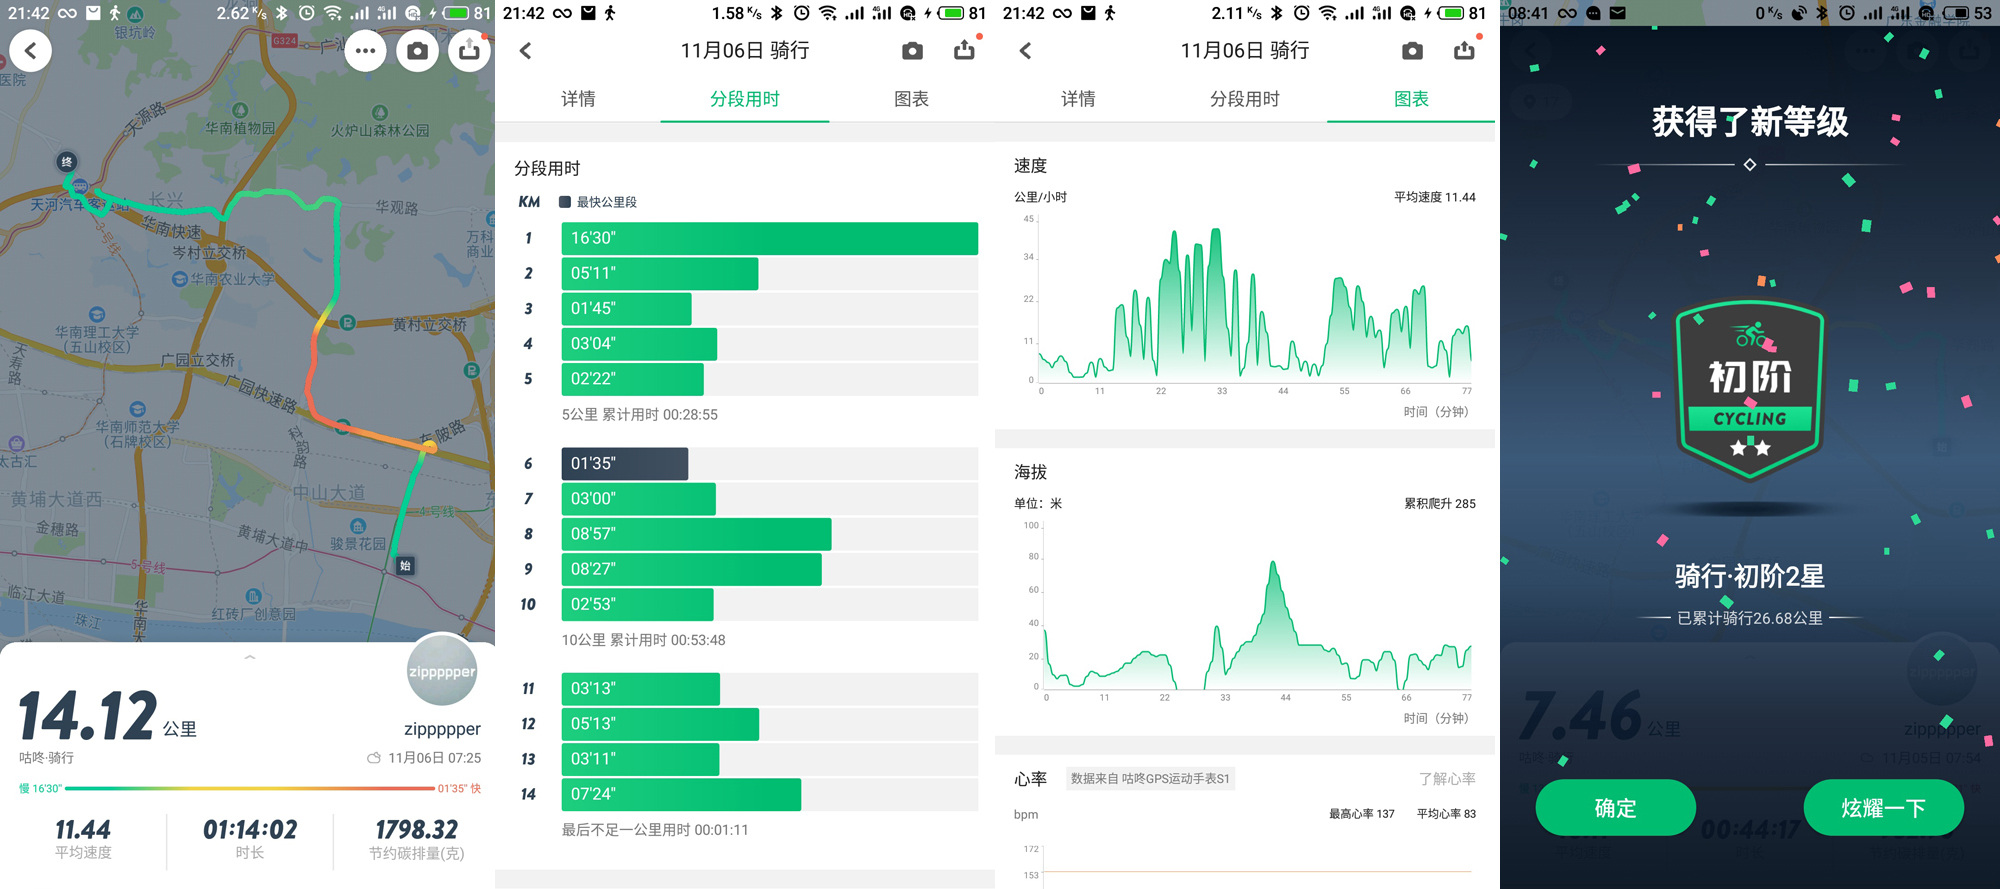Select active 分段用时 tab

745,98
